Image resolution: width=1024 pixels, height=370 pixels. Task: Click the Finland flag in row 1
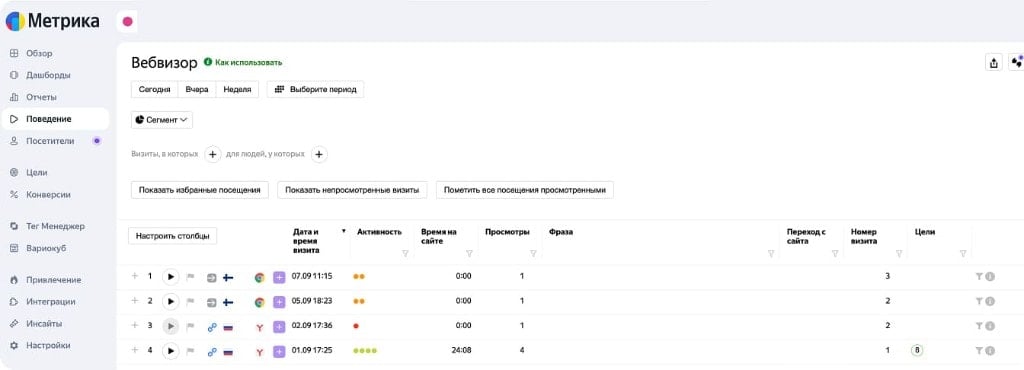229,277
